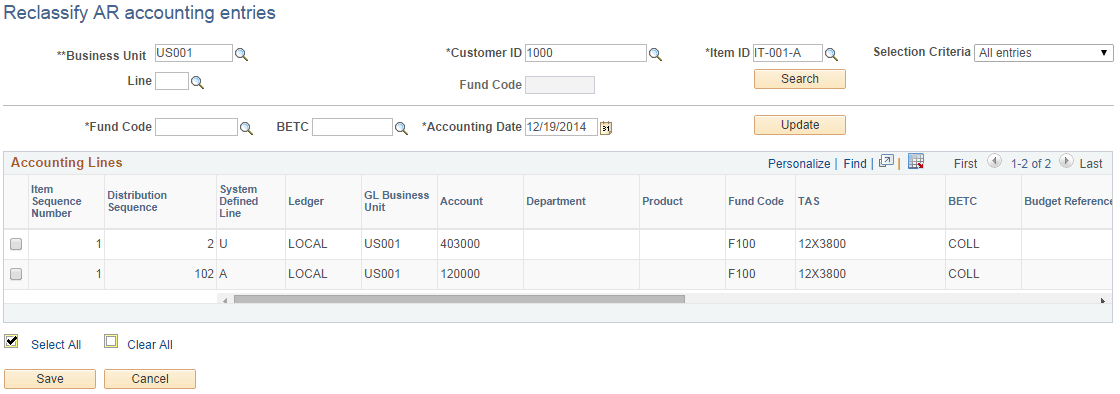Click the Clear All link

[150, 345]
